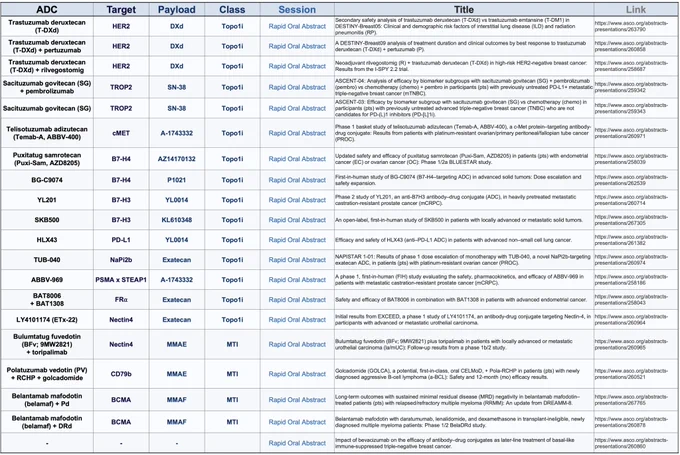The height and width of the screenshot is (455, 680).
Task: Click the Target column header
Action: point(121,10)
